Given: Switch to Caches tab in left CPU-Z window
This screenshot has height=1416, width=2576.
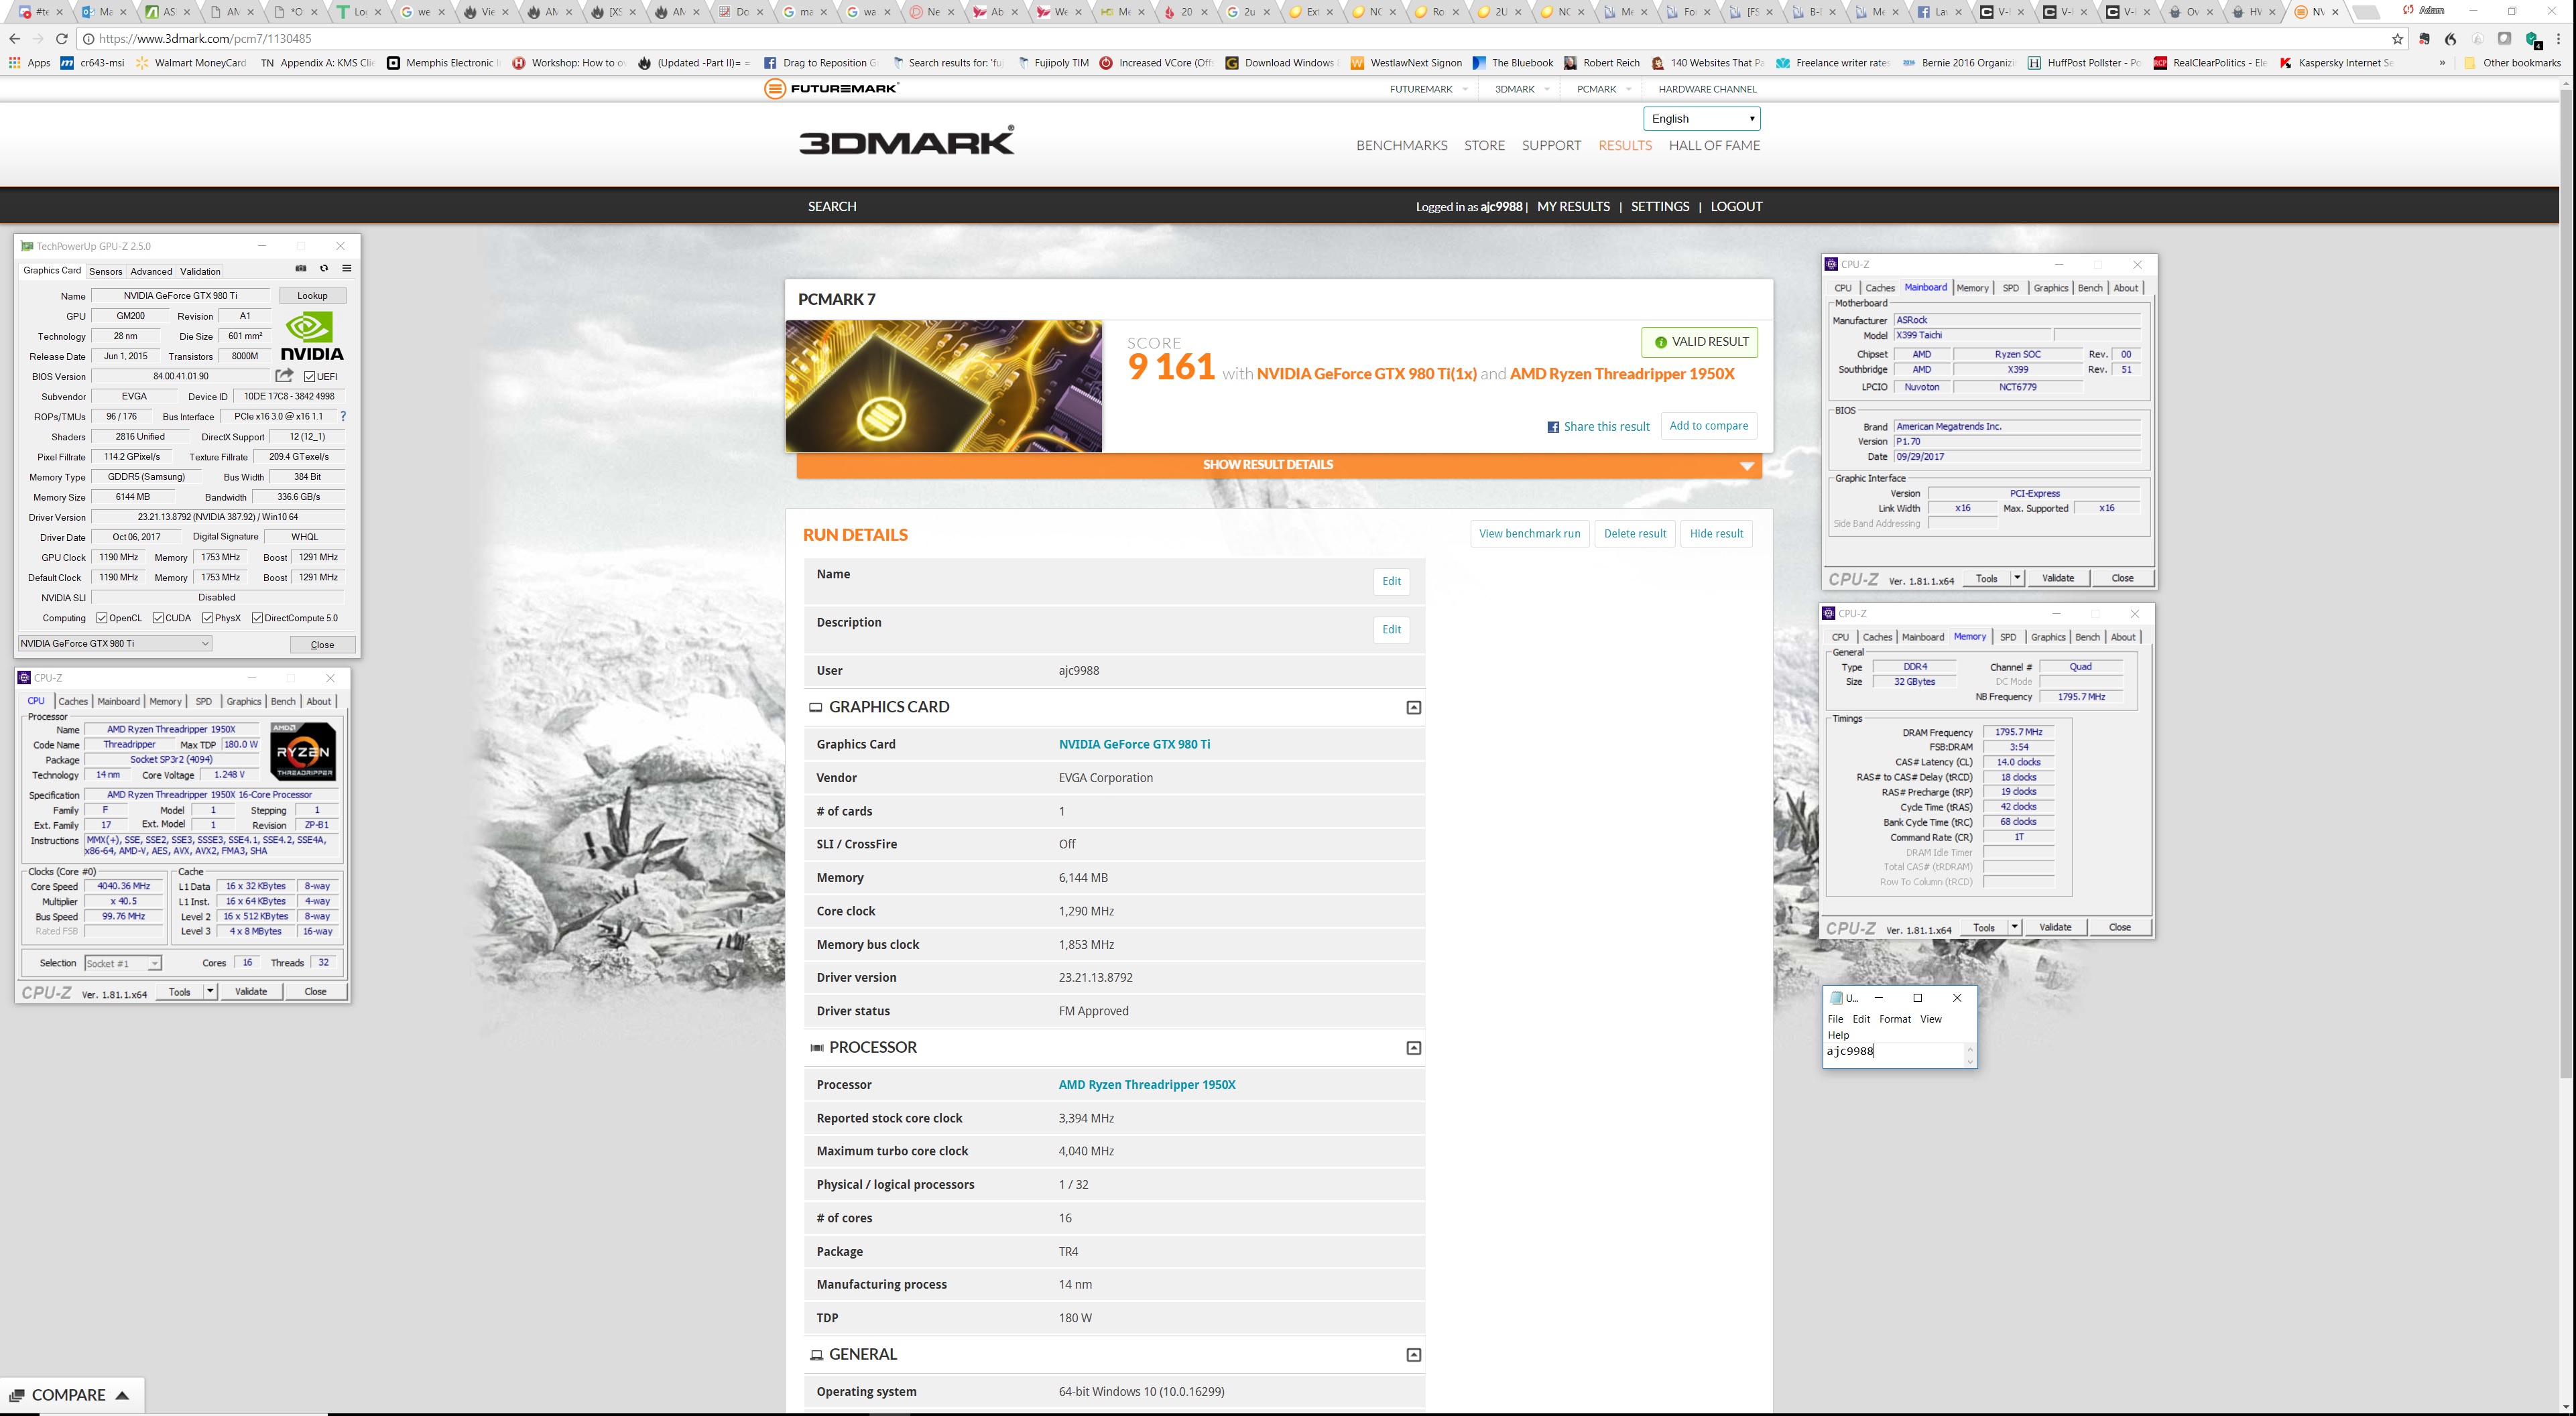Looking at the screenshot, I should [x=73, y=701].
